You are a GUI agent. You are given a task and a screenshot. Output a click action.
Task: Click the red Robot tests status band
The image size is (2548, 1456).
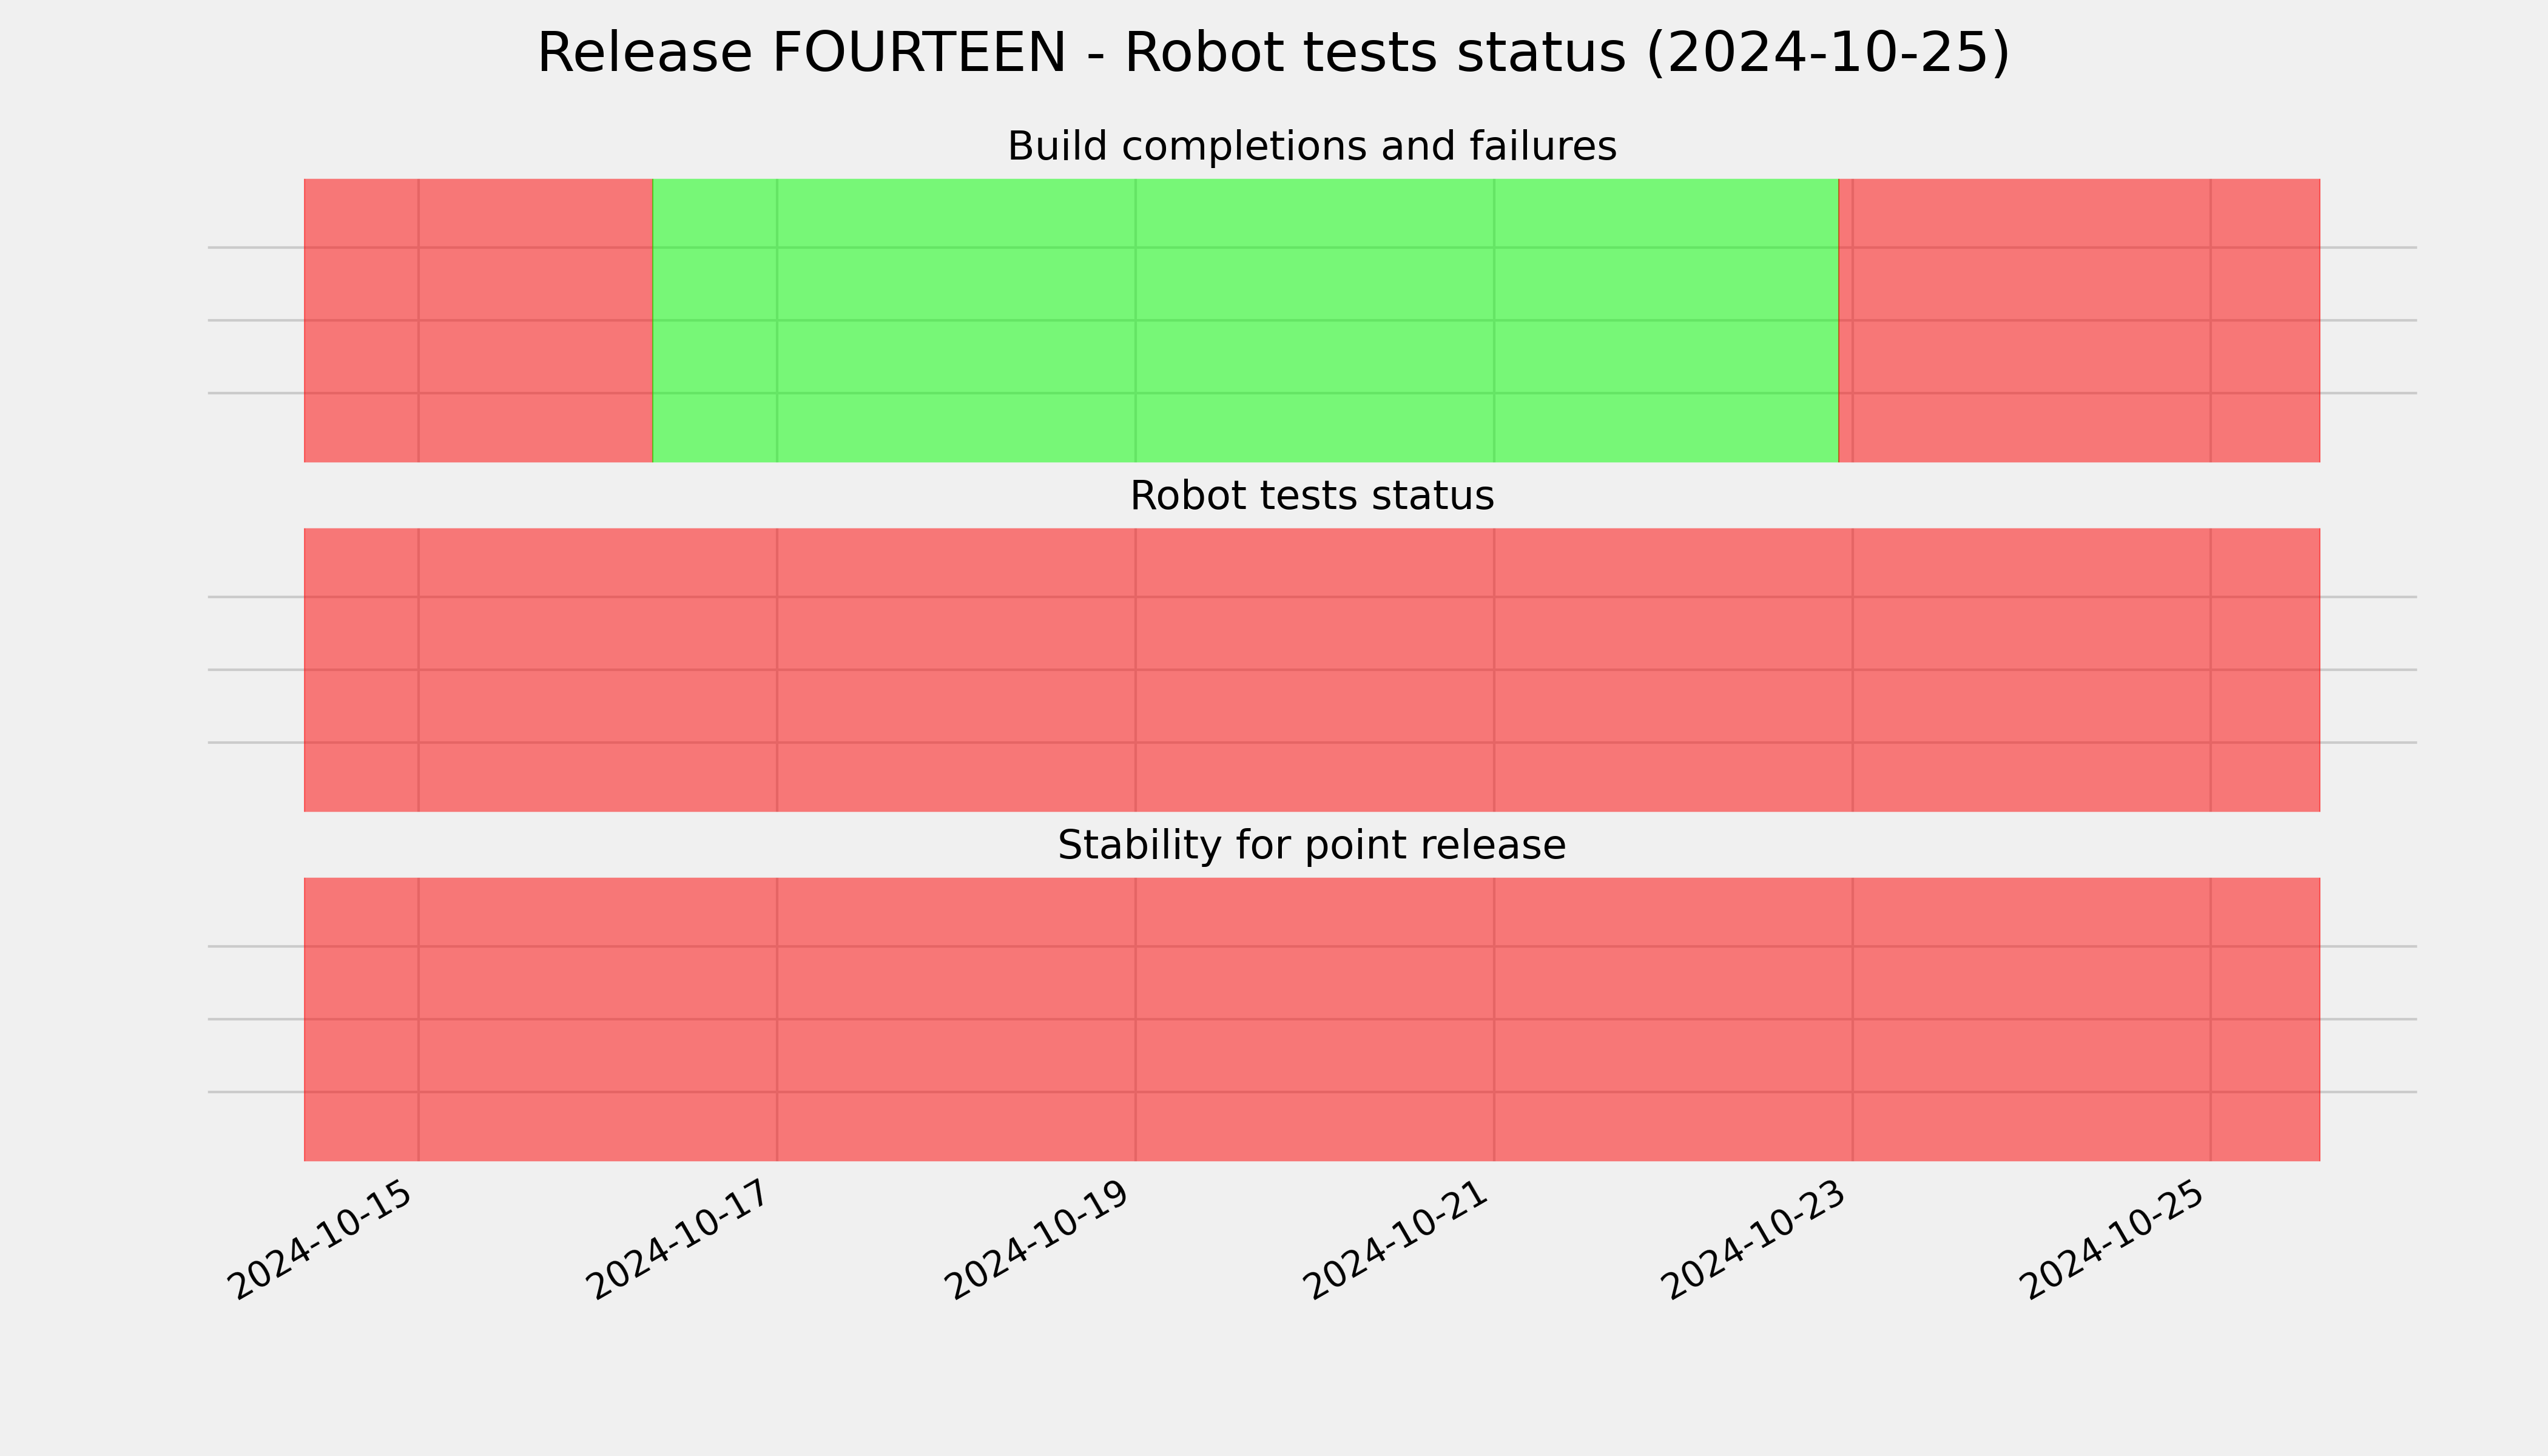(x=1312, y=670)
